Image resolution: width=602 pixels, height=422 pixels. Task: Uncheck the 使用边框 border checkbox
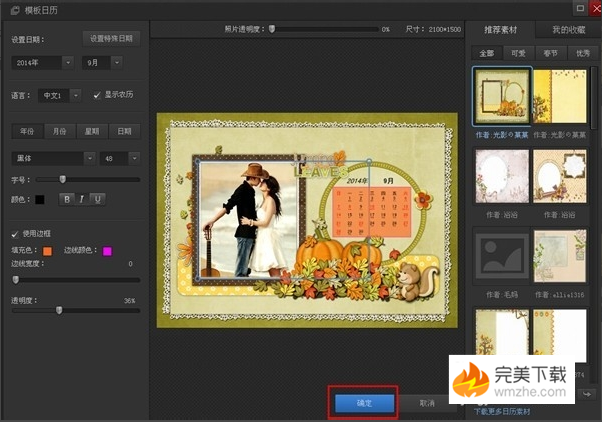15,233
